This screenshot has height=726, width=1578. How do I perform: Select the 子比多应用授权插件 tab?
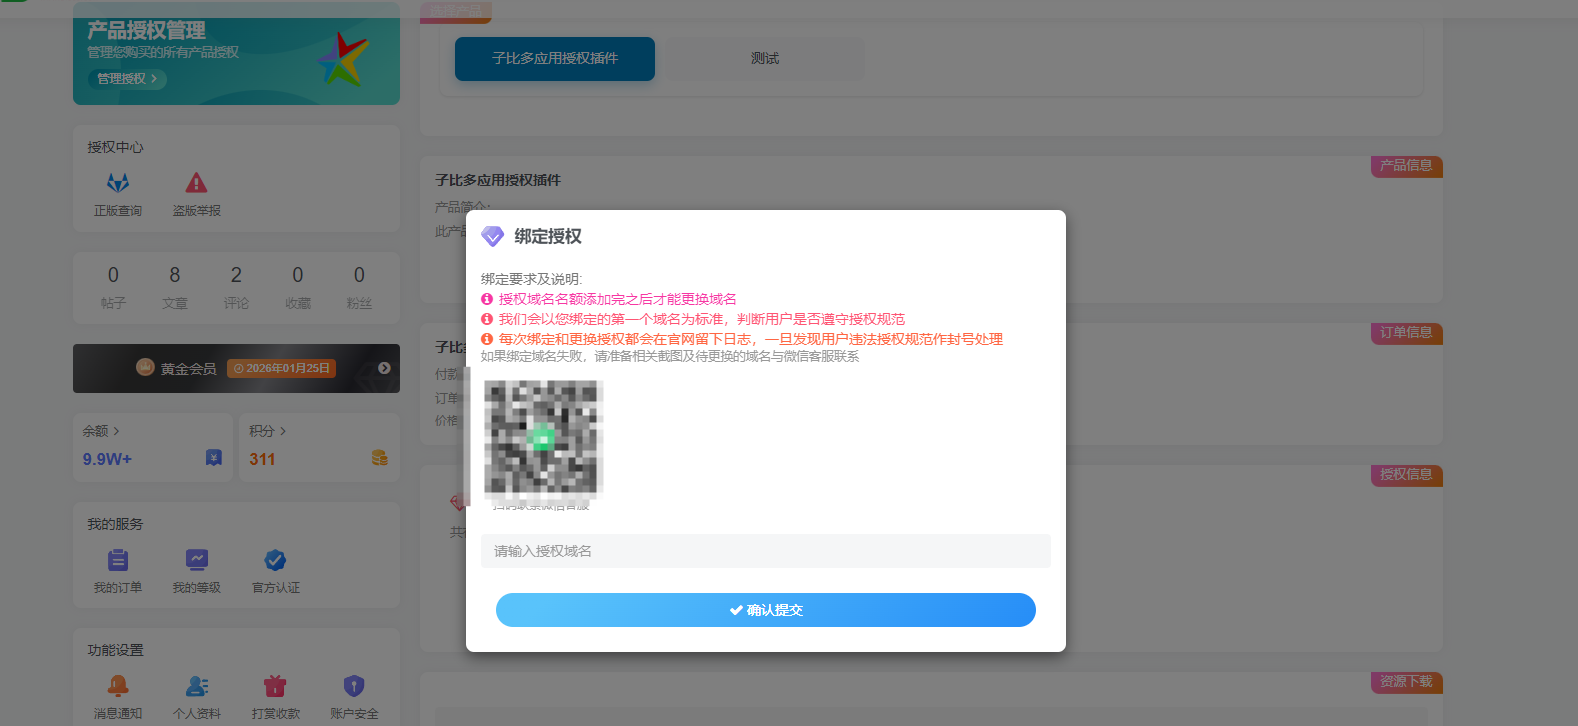555,59
